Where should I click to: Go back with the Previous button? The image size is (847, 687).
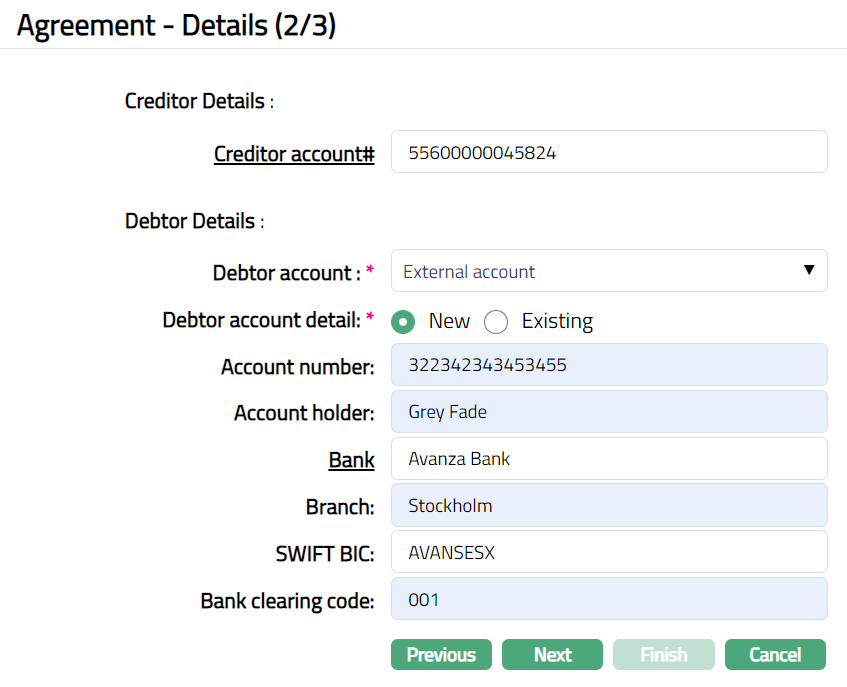(x=441, y=655)
